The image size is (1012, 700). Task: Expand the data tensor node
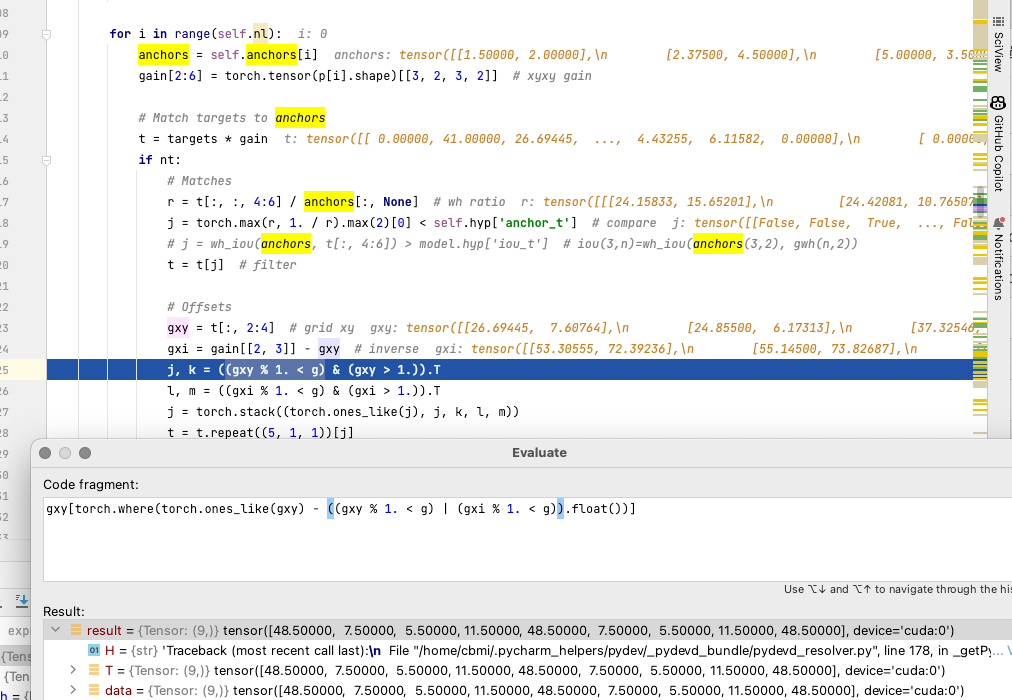(x=73, y=690)
